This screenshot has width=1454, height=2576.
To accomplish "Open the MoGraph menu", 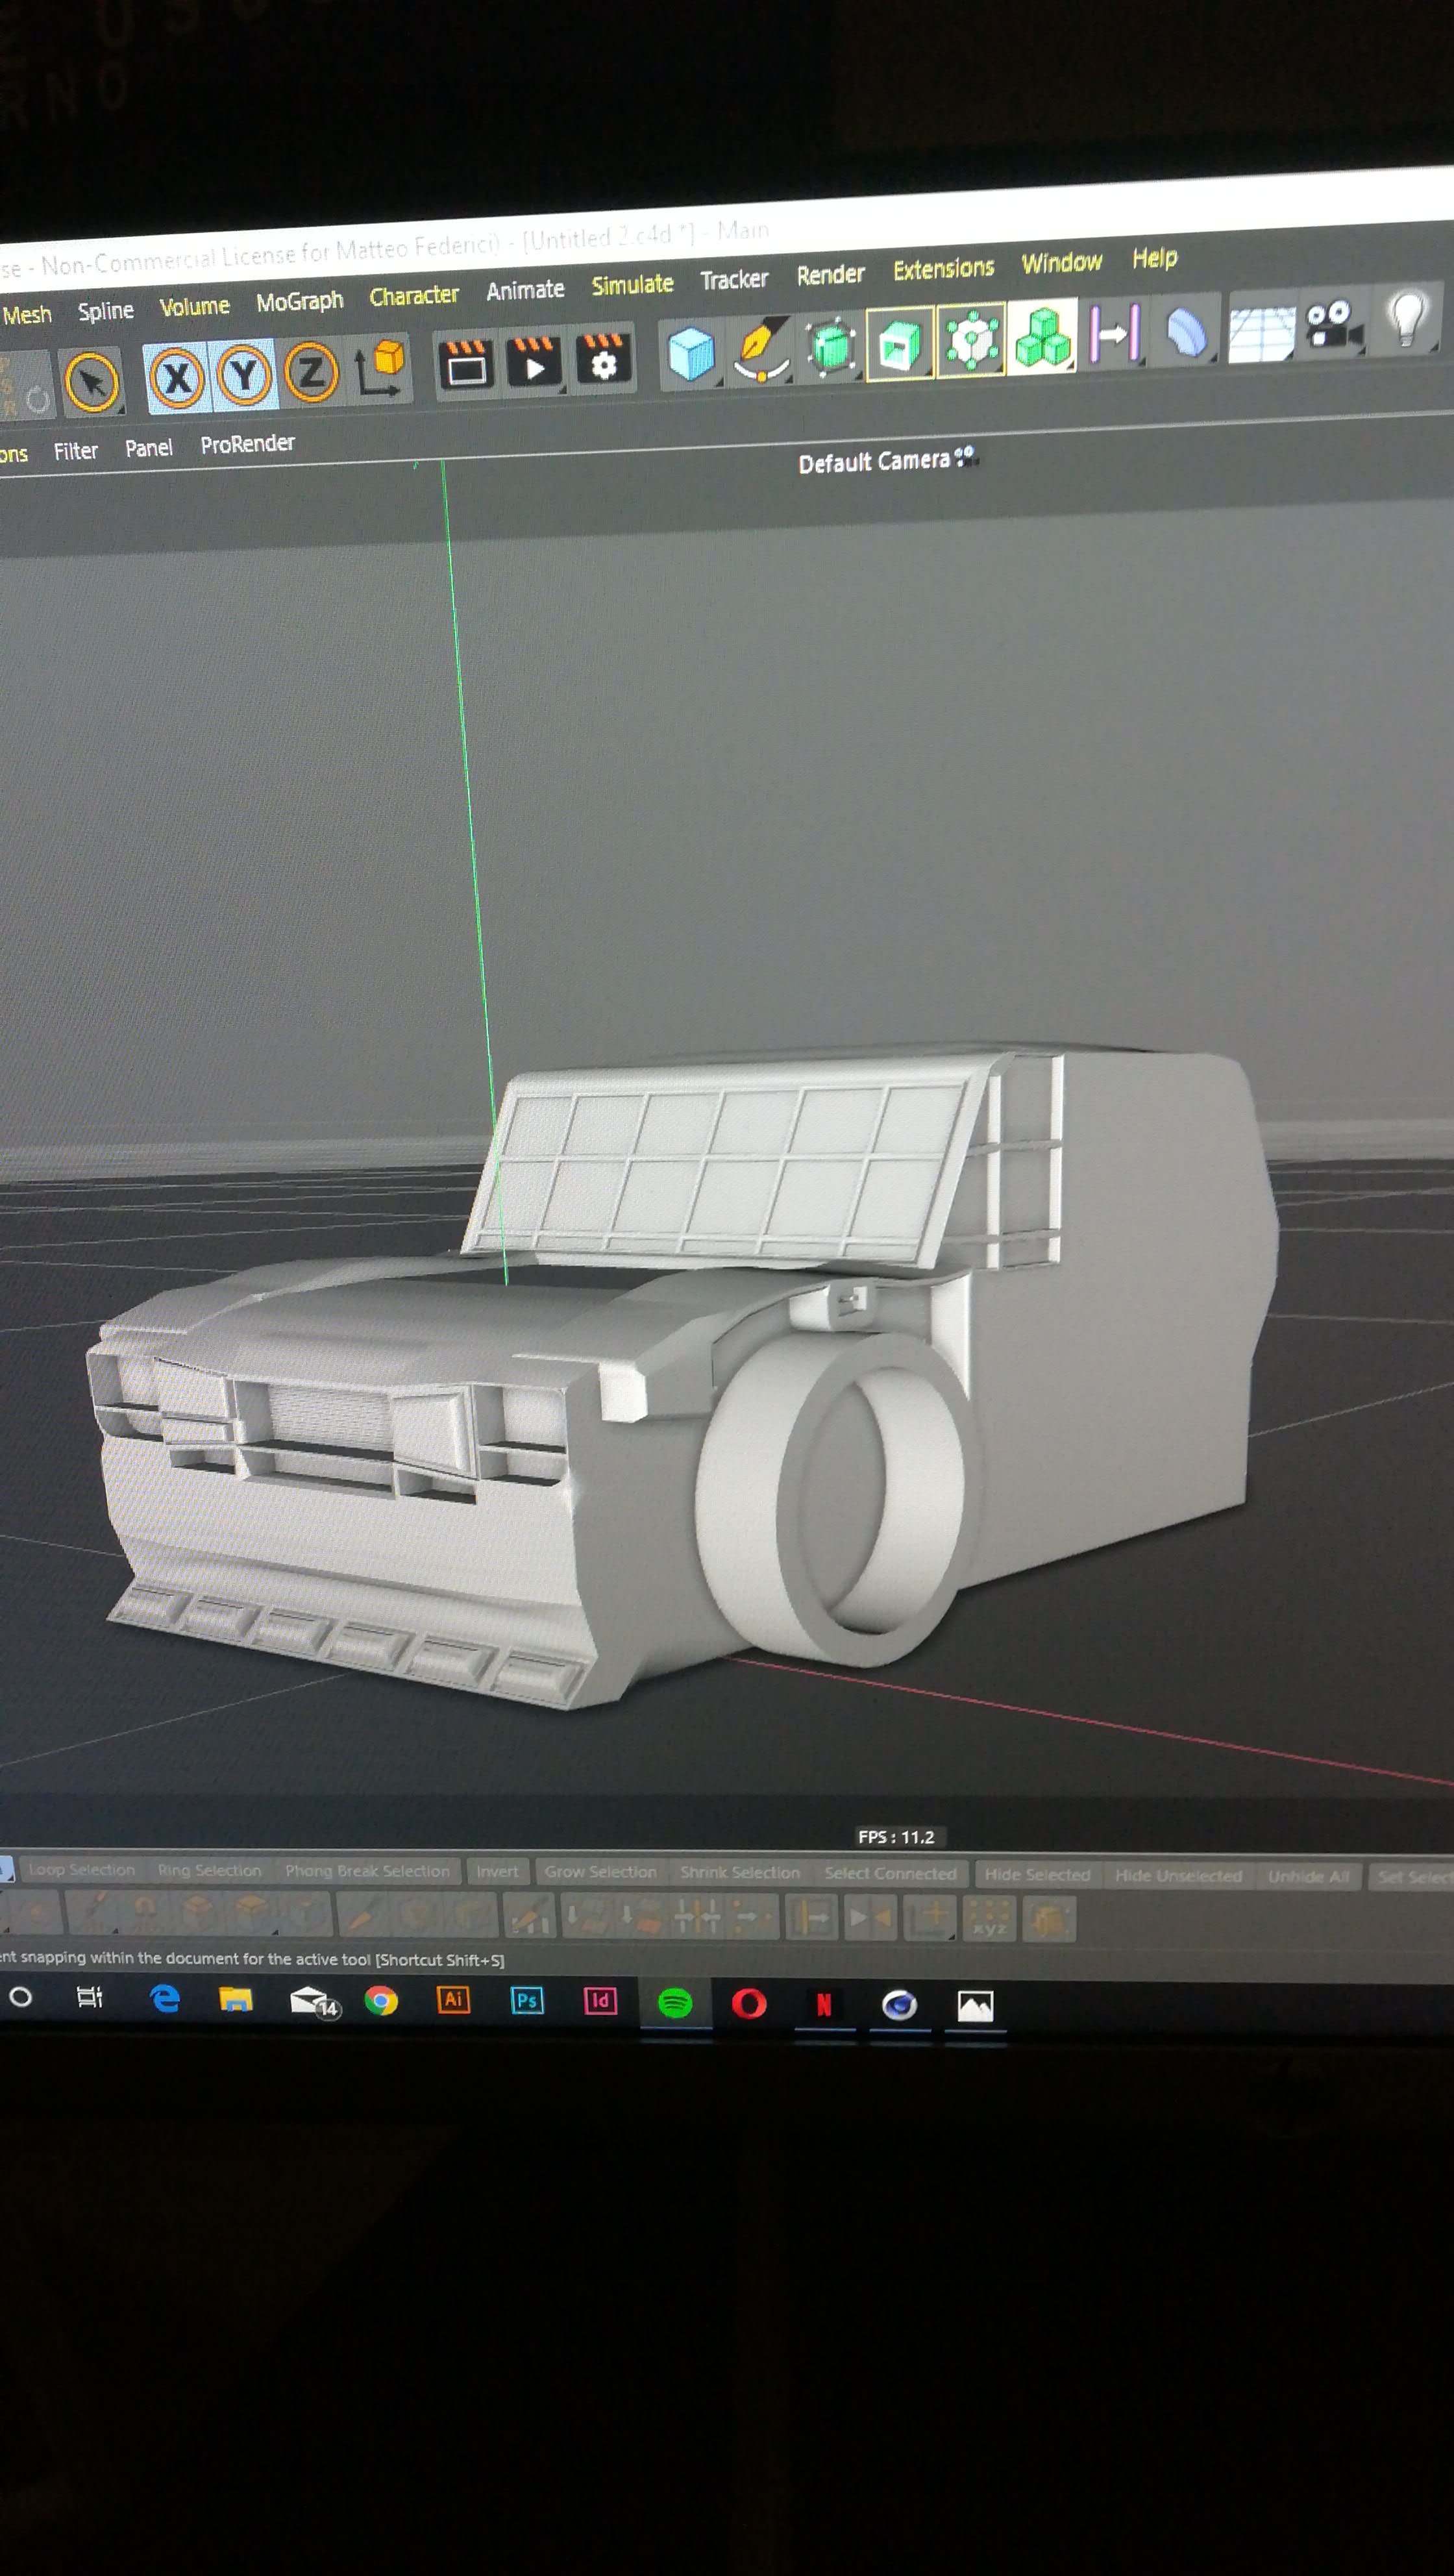I will tap(299, 302).
